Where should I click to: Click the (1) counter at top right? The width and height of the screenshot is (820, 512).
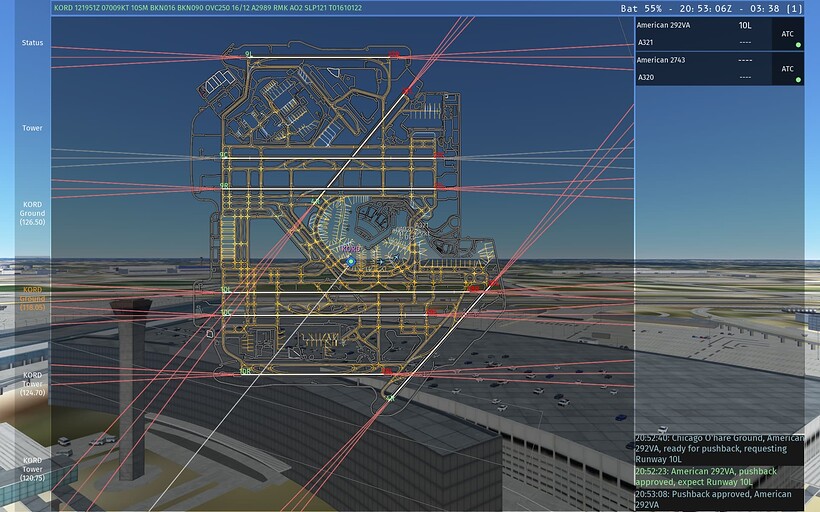coord(795,9)
